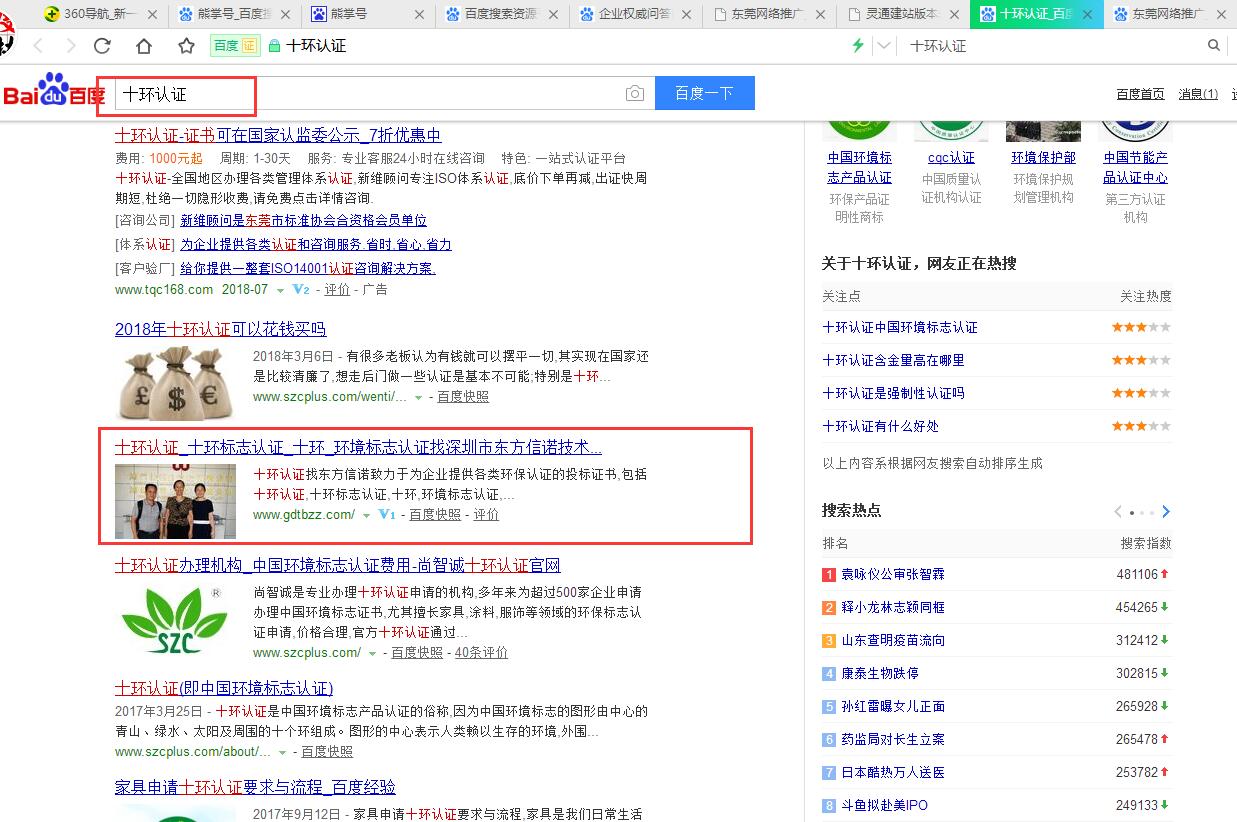Open 百度快照 link for gdtbzz.com result
This screenshot has height=822, width=1237.
[435, 515]
